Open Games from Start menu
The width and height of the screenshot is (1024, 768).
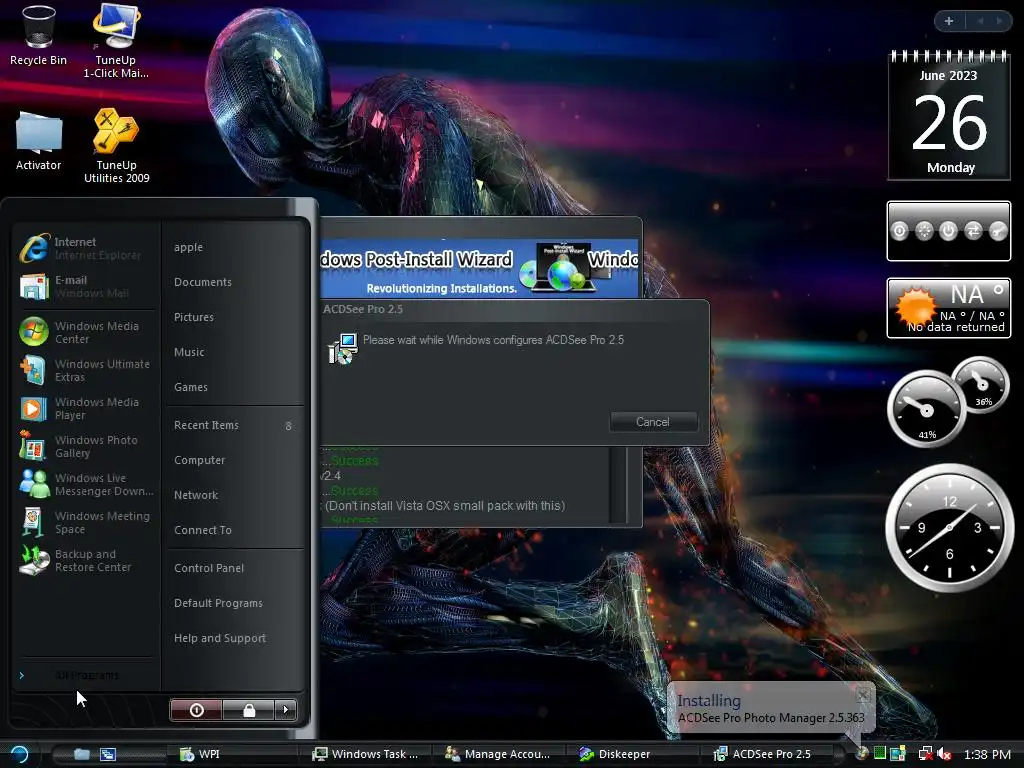(234, 387)
